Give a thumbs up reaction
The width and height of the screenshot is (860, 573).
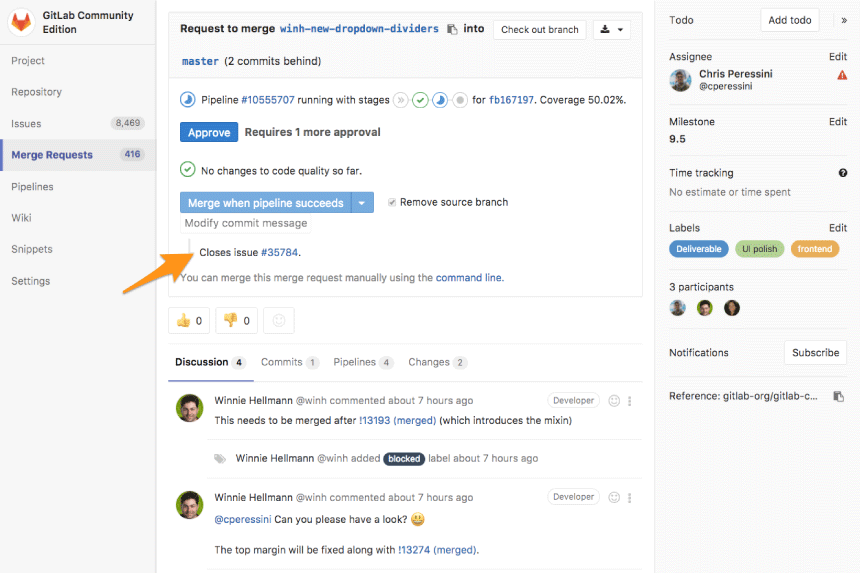(x=189, y=321)
